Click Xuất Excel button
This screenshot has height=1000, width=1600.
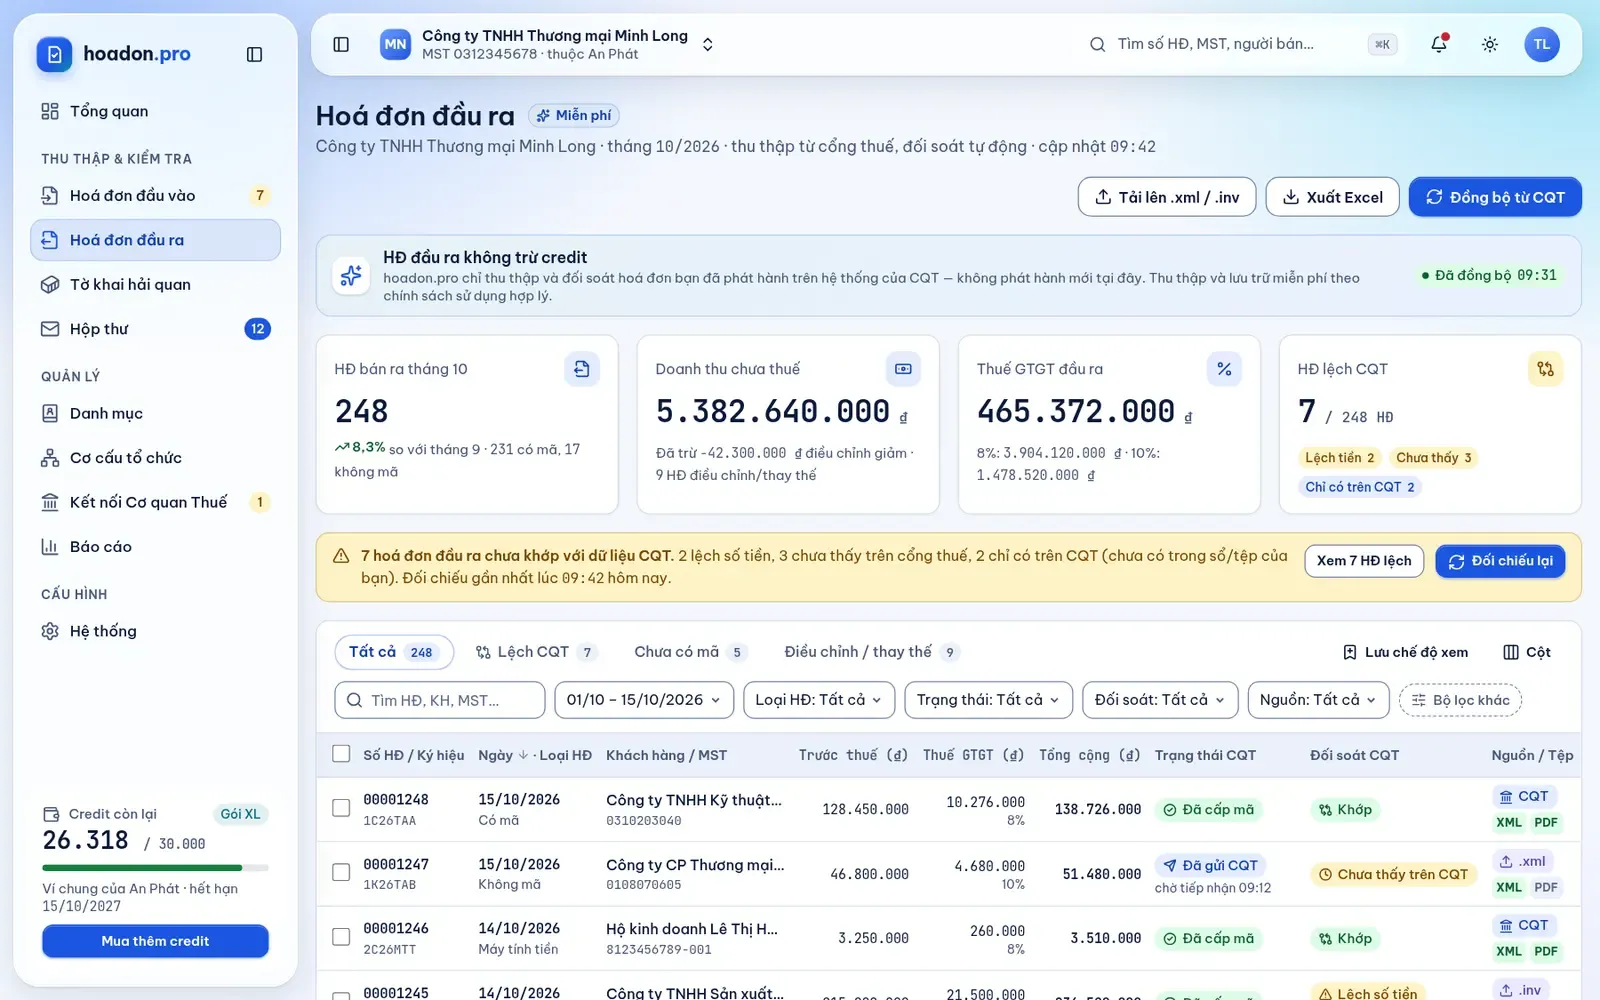pos(1333,197)
